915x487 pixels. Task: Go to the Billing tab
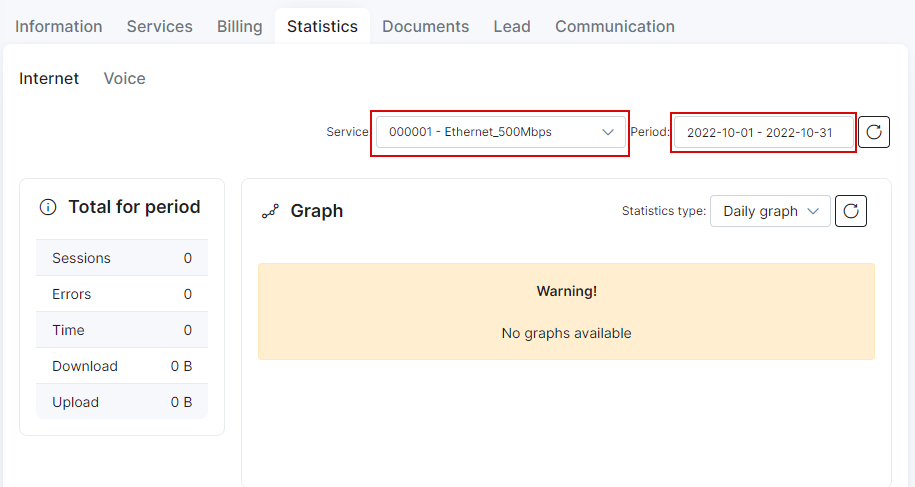pos(240,26)
